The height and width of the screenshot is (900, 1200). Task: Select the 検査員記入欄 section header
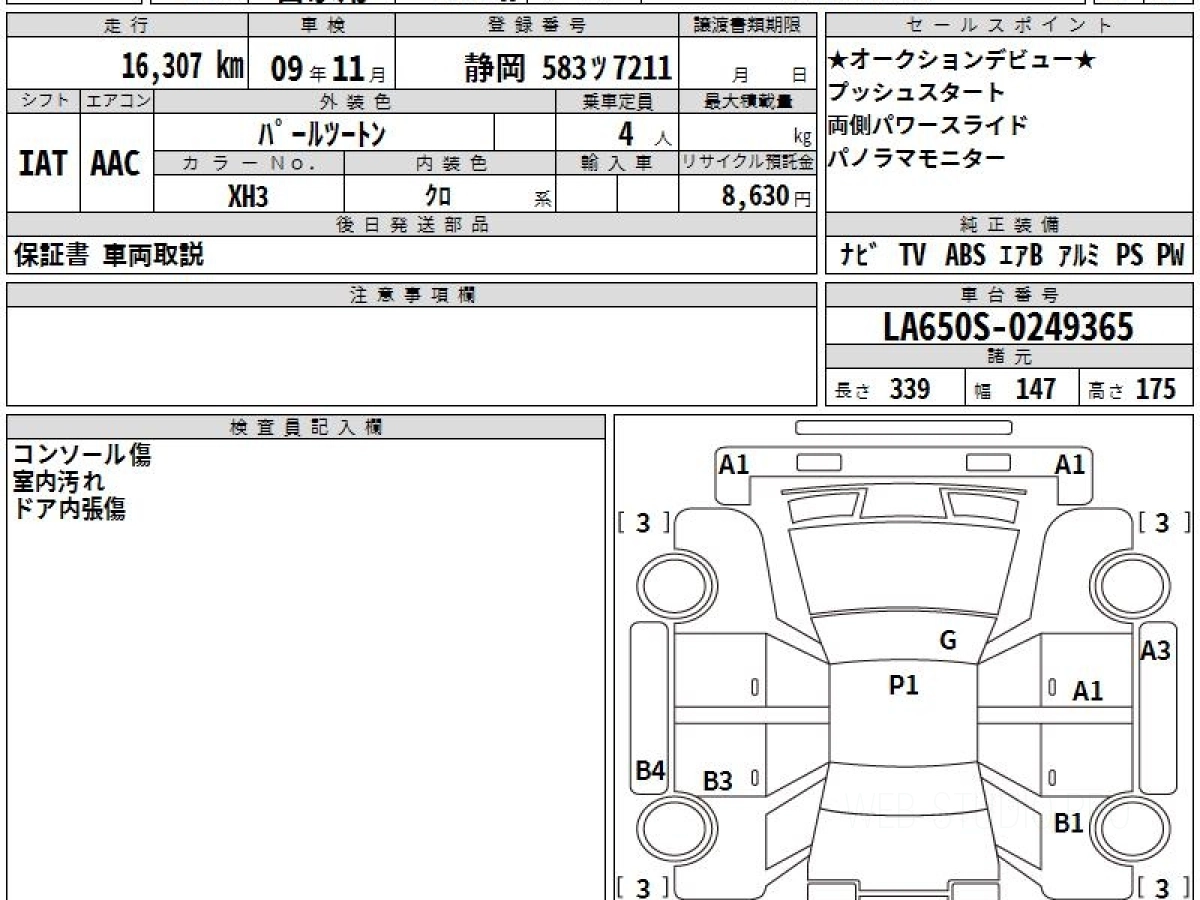(x=306, y=427)
